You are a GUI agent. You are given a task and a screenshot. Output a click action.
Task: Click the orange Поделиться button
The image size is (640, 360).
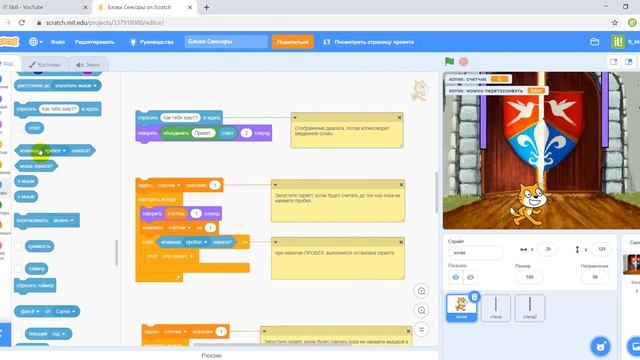(292, 42)
